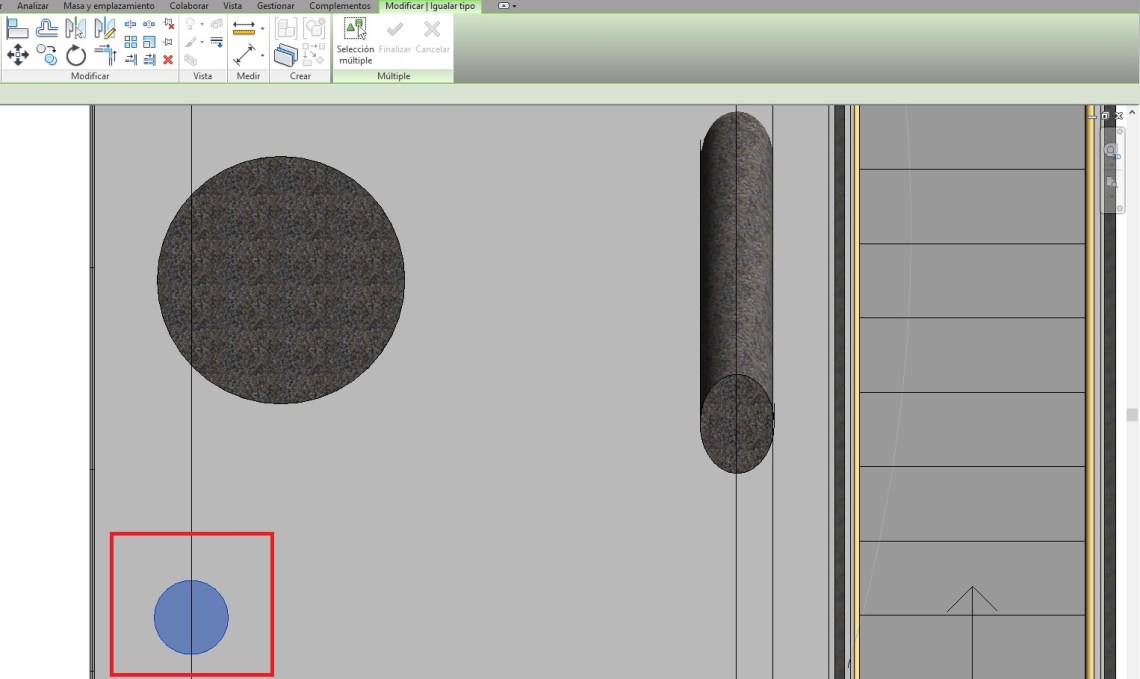Expand the ribbon display options dropdown
The image size is (1140, 679).
pyautogui.click(x=506, y=6)
